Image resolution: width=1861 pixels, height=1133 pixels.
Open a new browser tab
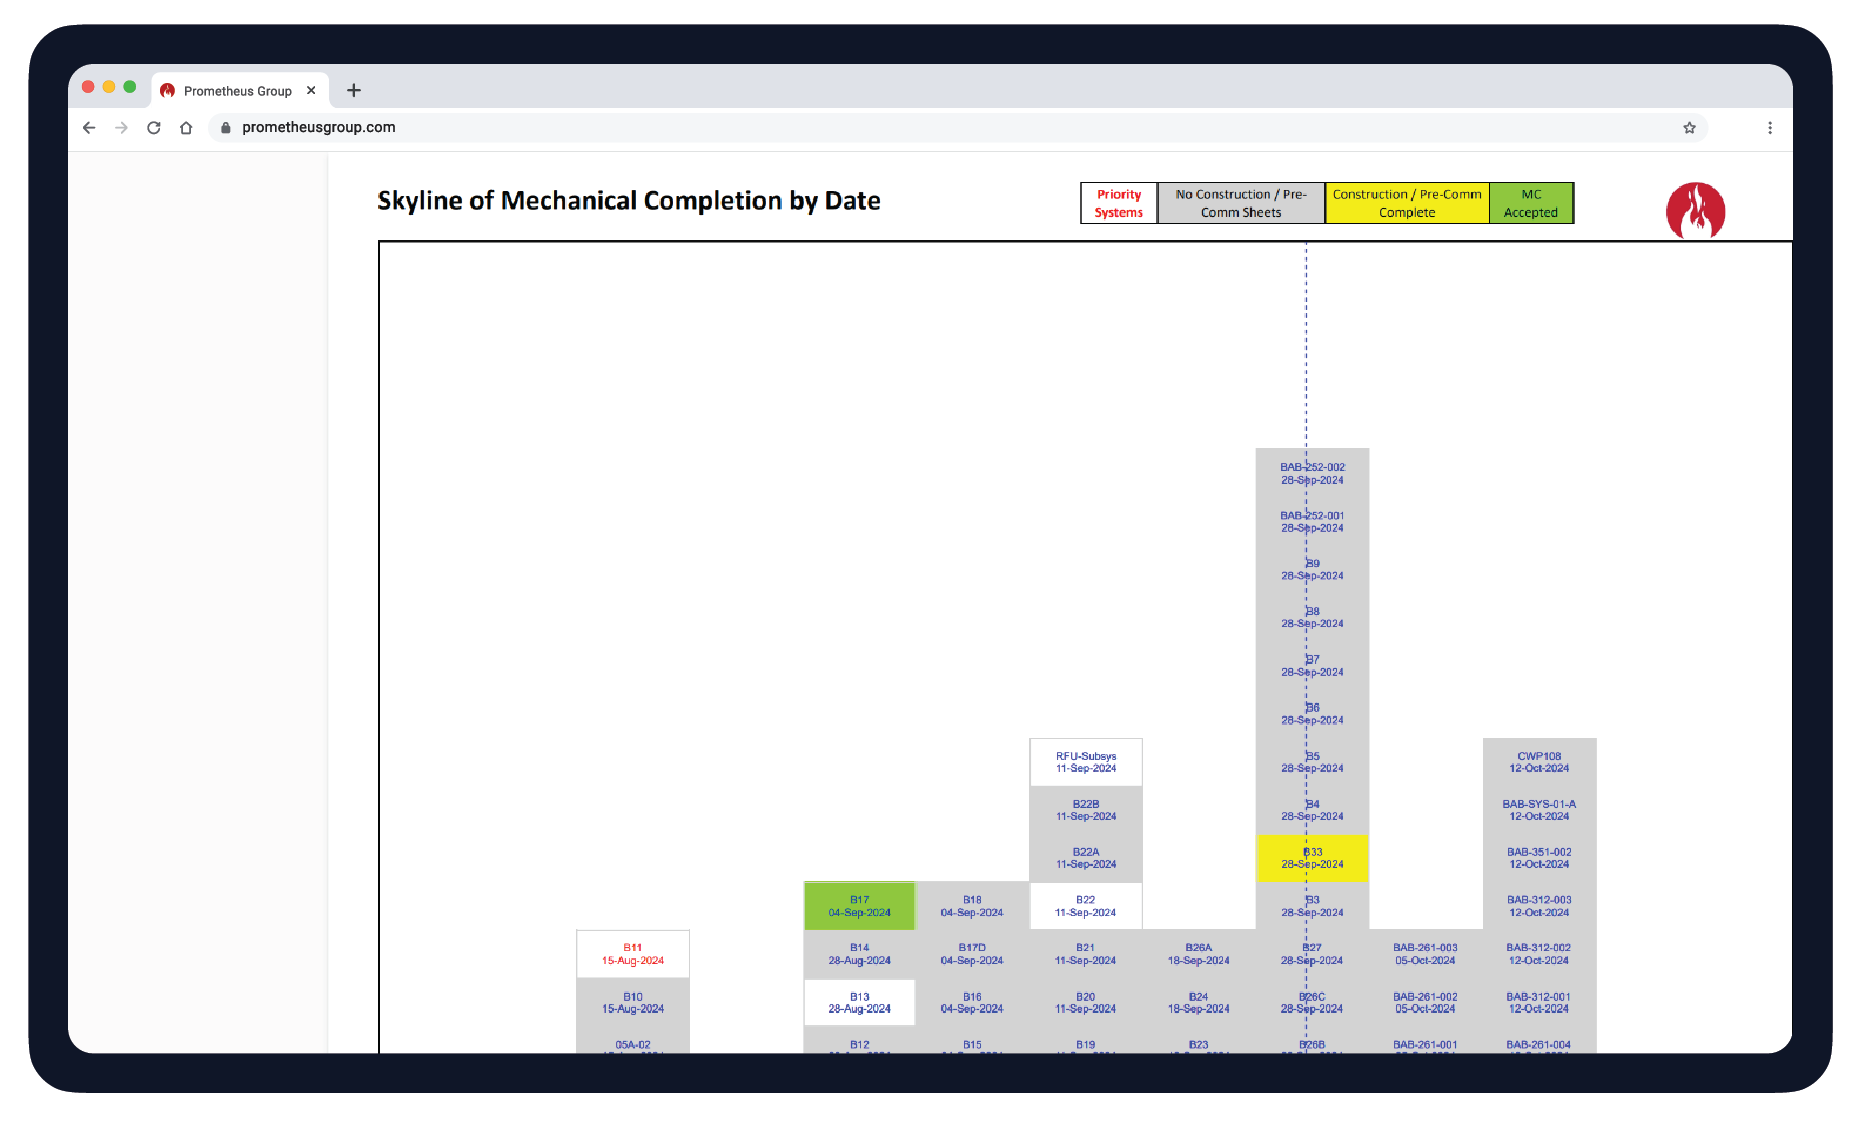tap(353, 89)
